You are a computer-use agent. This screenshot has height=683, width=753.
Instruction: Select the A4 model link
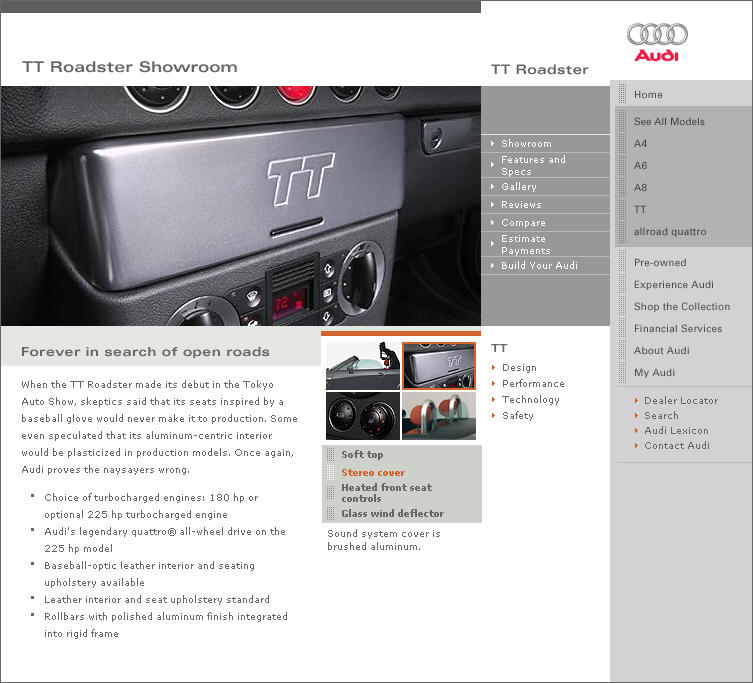[640, 144]
